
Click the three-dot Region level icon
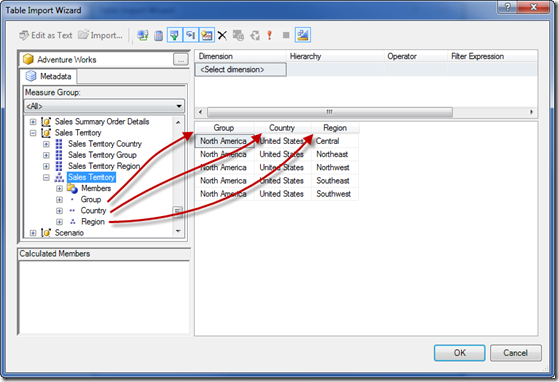tap(73, 222)
